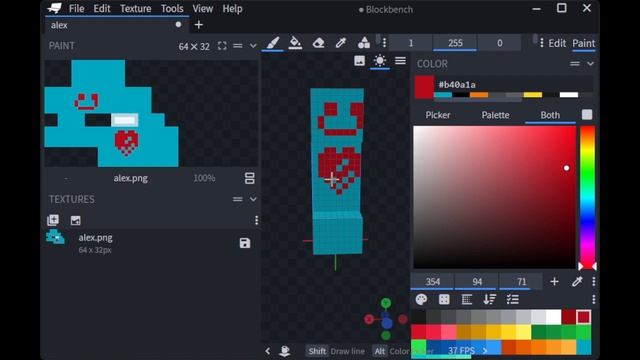
Task: Click the palette icon below color picker
Action: click(x=421, y=299)
